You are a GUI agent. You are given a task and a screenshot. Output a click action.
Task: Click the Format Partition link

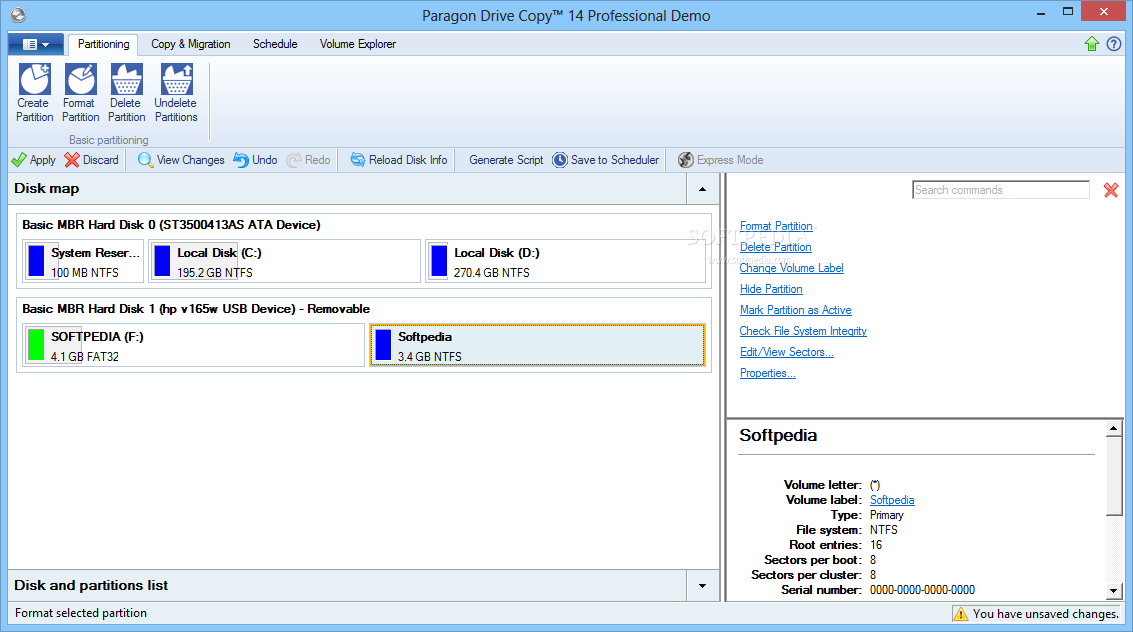(776, 226)
